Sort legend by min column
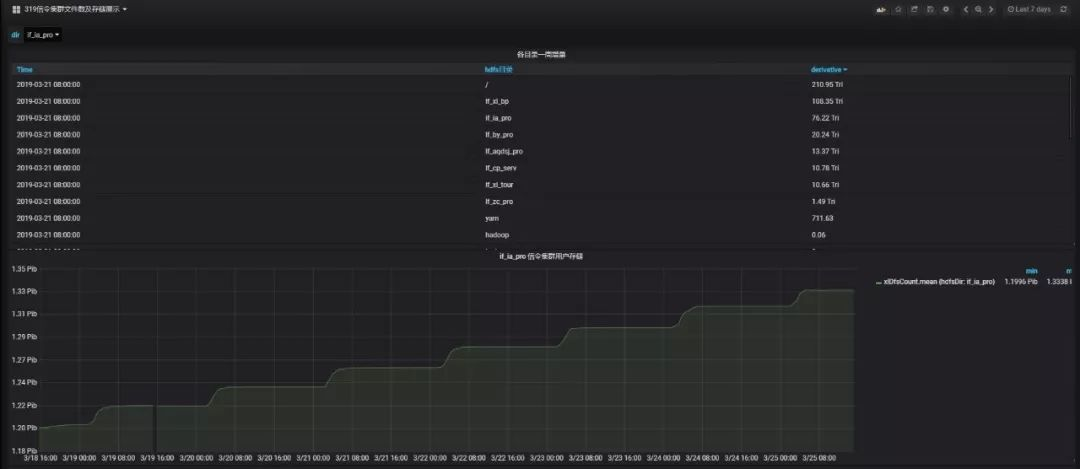Viewport: 1080px width, 469px height. [x=1030, y=271]
